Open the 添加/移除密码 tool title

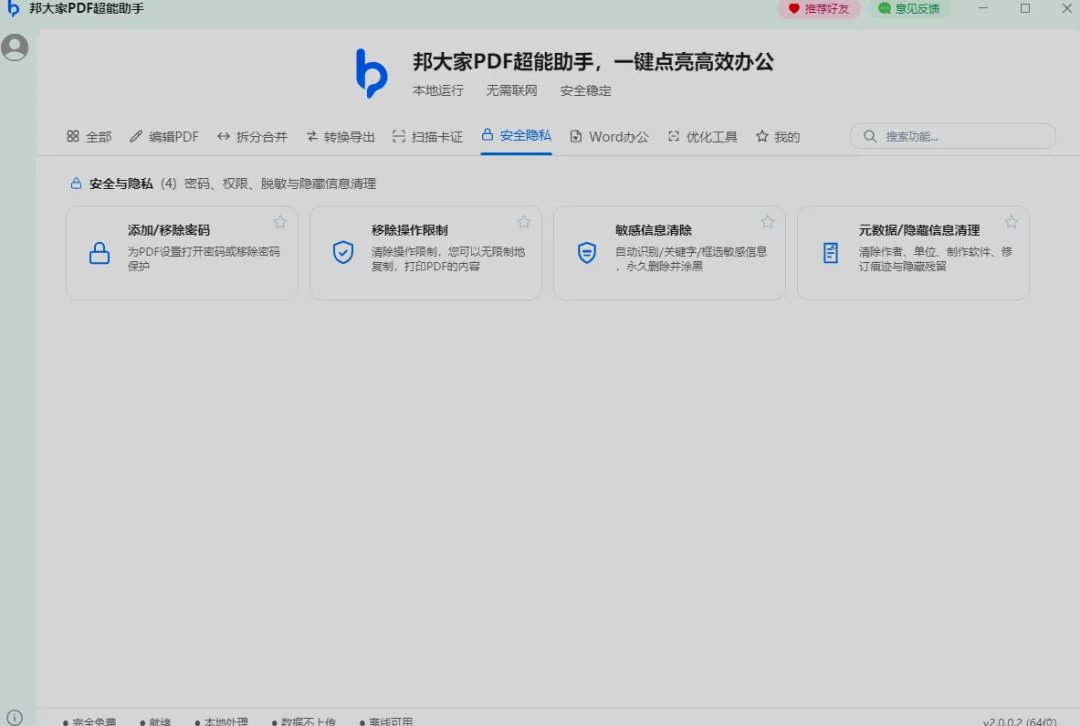(x=169, y=230)
